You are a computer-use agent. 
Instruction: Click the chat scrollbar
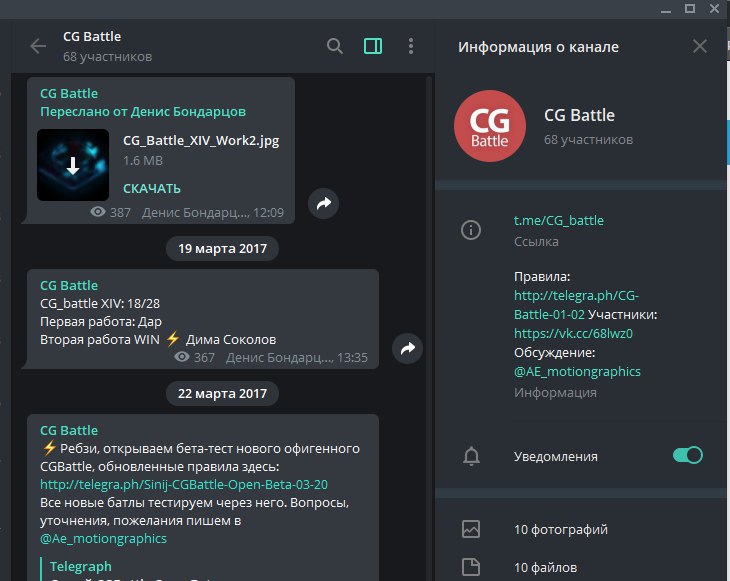pos(429,326)
